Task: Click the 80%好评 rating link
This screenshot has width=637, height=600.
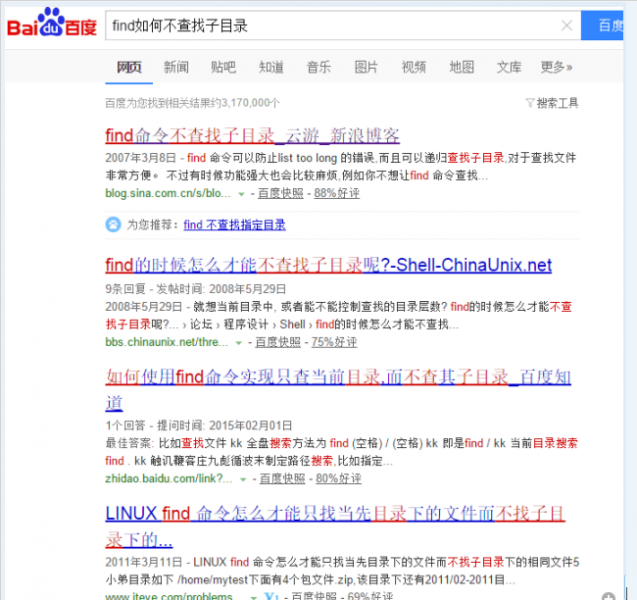Action: pyautogui.click(x=339, y=479)
